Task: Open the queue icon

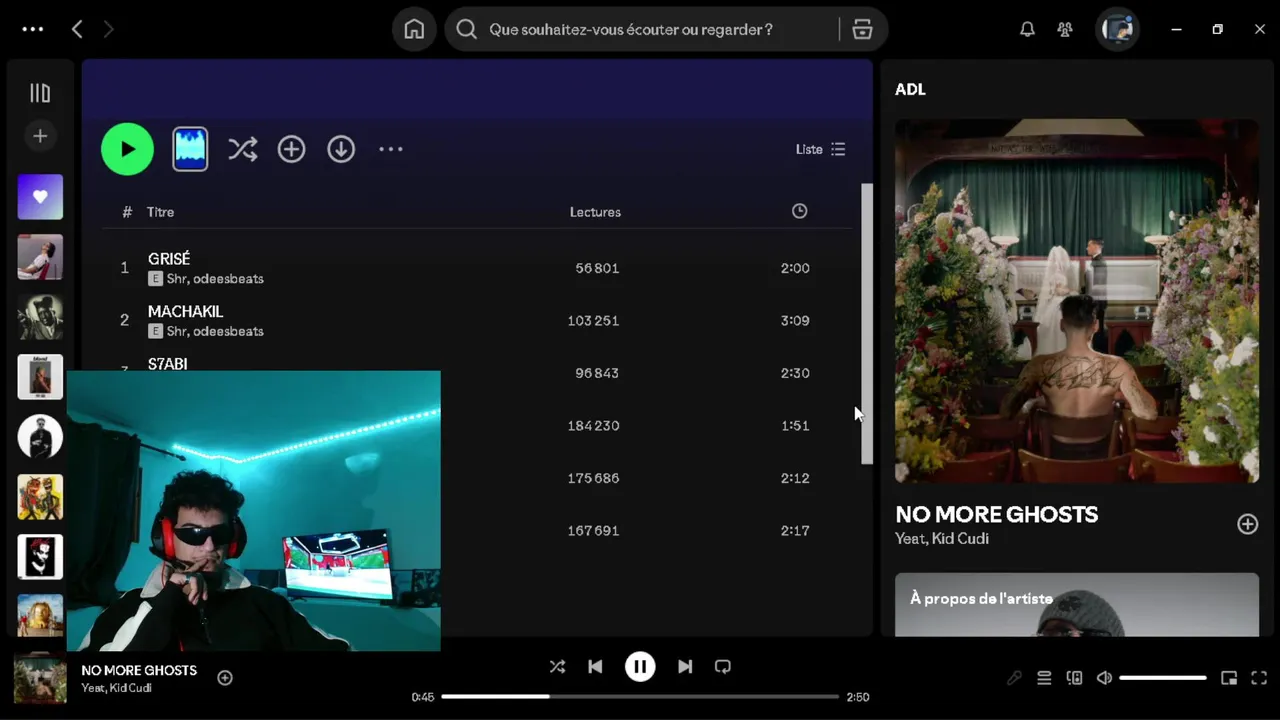Action: point(1044,678)
